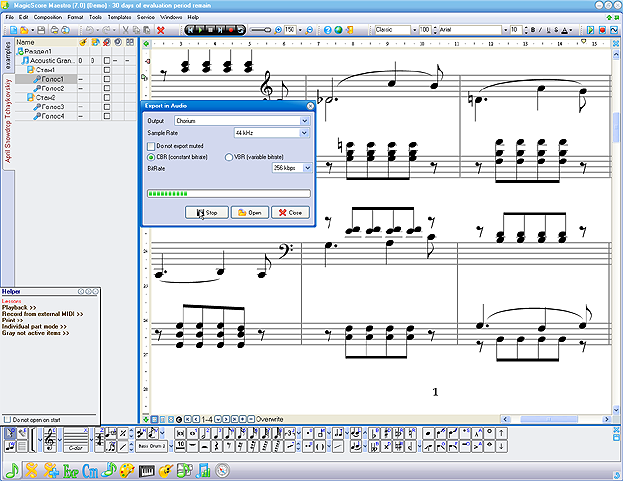The height and width of the screenshot is (481, 623).
Task: Start playback with the green Play button
Action: tap(200, 30)
